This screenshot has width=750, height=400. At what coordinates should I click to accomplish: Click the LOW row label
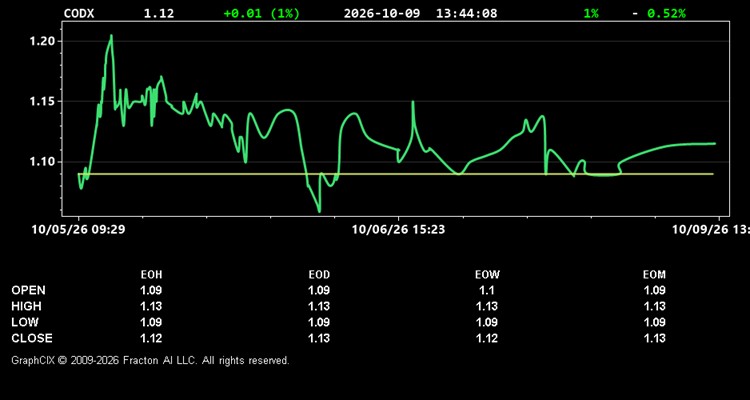point(25,322)
